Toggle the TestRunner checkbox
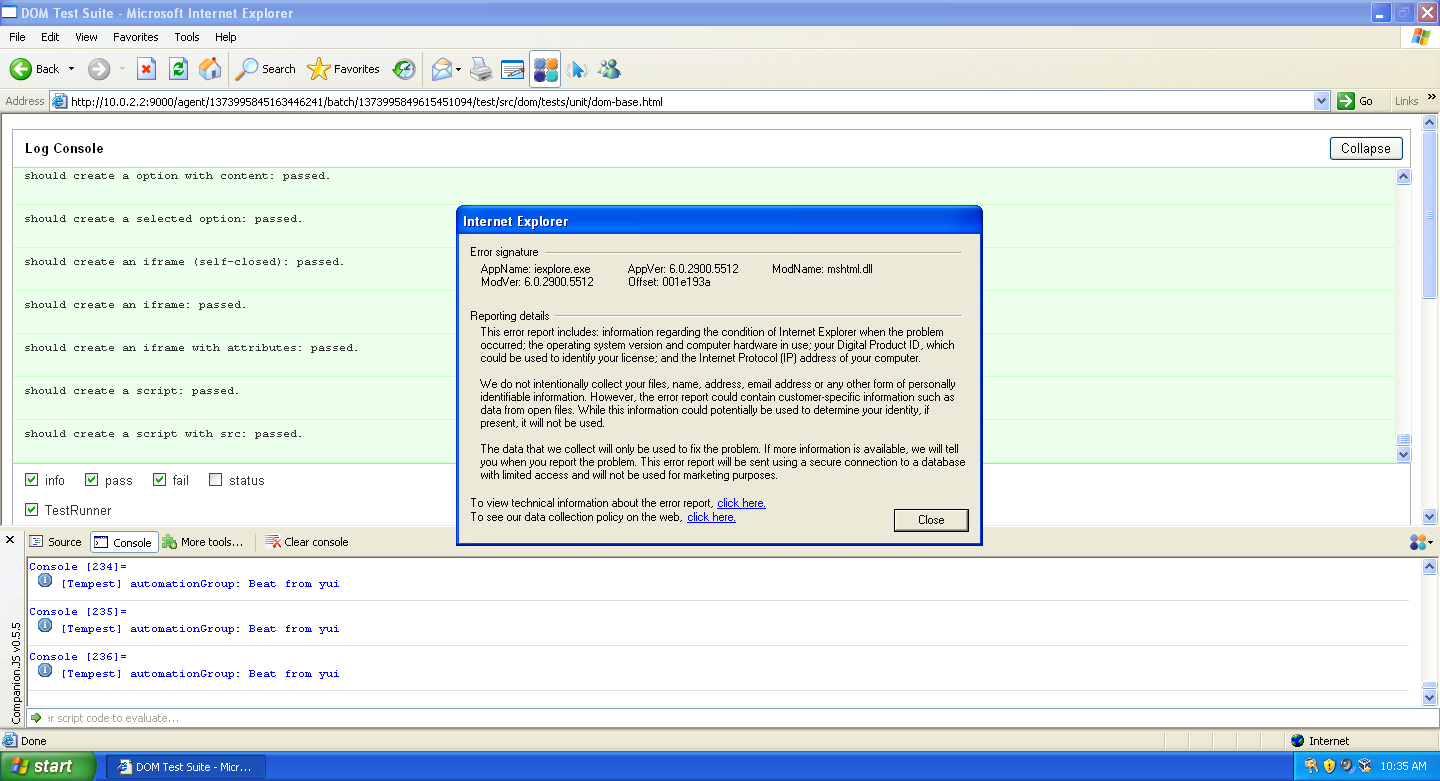This screenshot has height=781, width=1440. coord(31,510)
